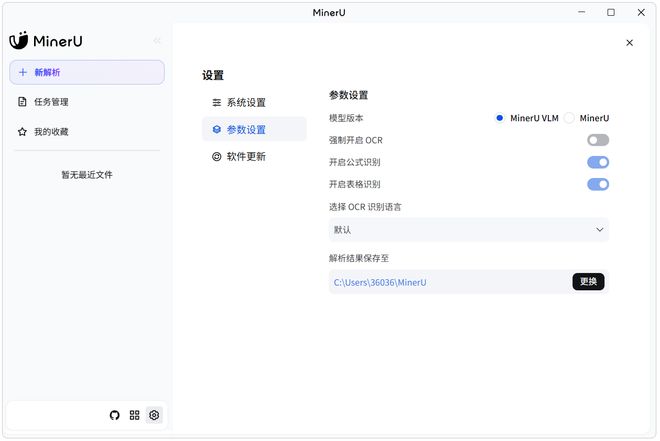Start a new parse with 新解析
660x441 pixels.
pos(87,72)
